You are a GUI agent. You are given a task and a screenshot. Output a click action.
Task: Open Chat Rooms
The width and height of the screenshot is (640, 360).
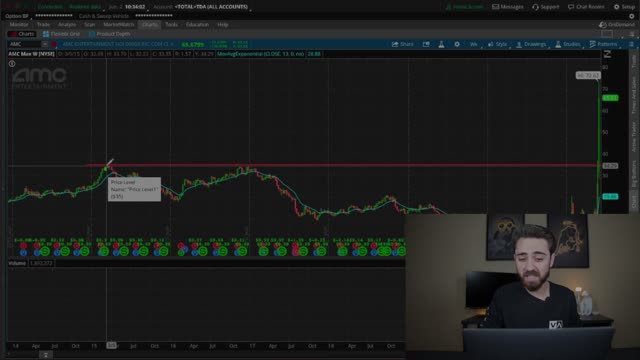586,7
